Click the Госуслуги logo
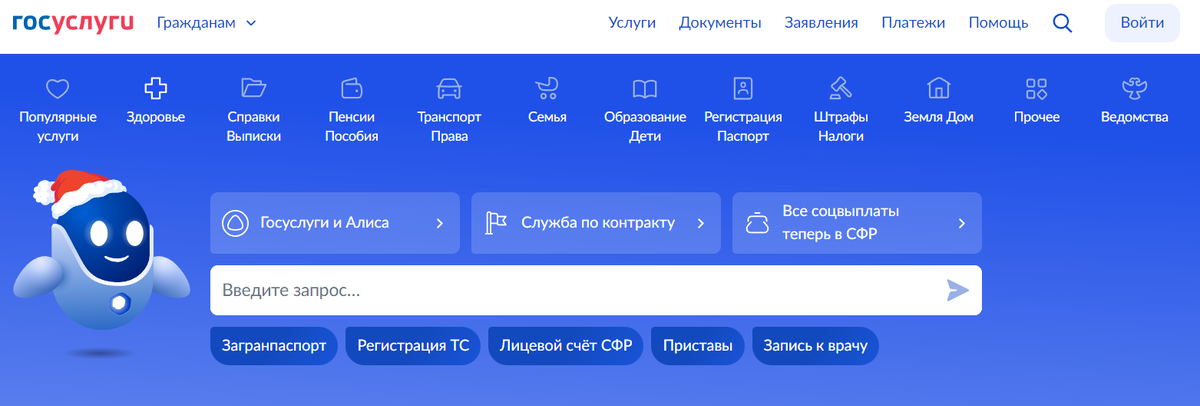The height and width of the screenshot is (406, 1200). point(73,22)
